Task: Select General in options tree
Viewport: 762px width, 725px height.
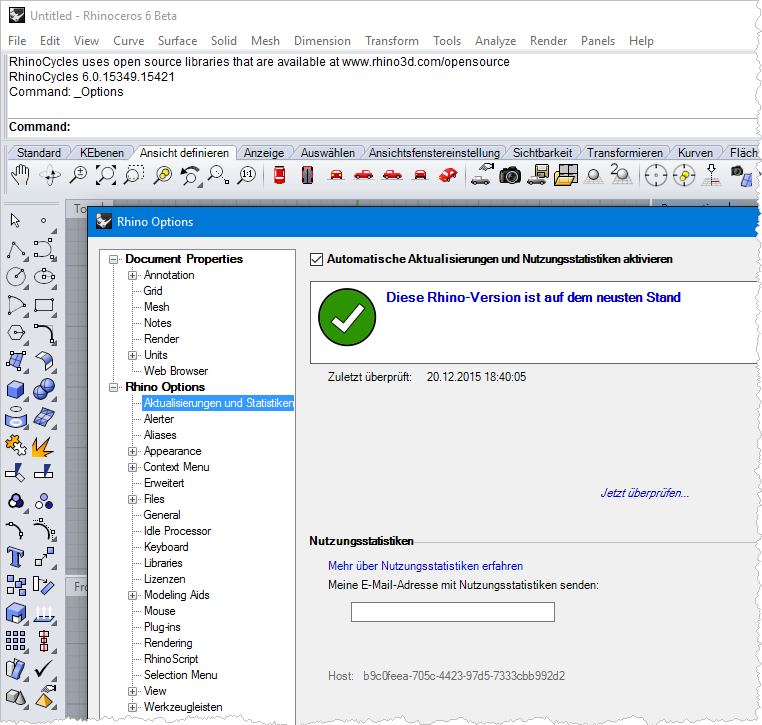Action: [x=162, y=516]
